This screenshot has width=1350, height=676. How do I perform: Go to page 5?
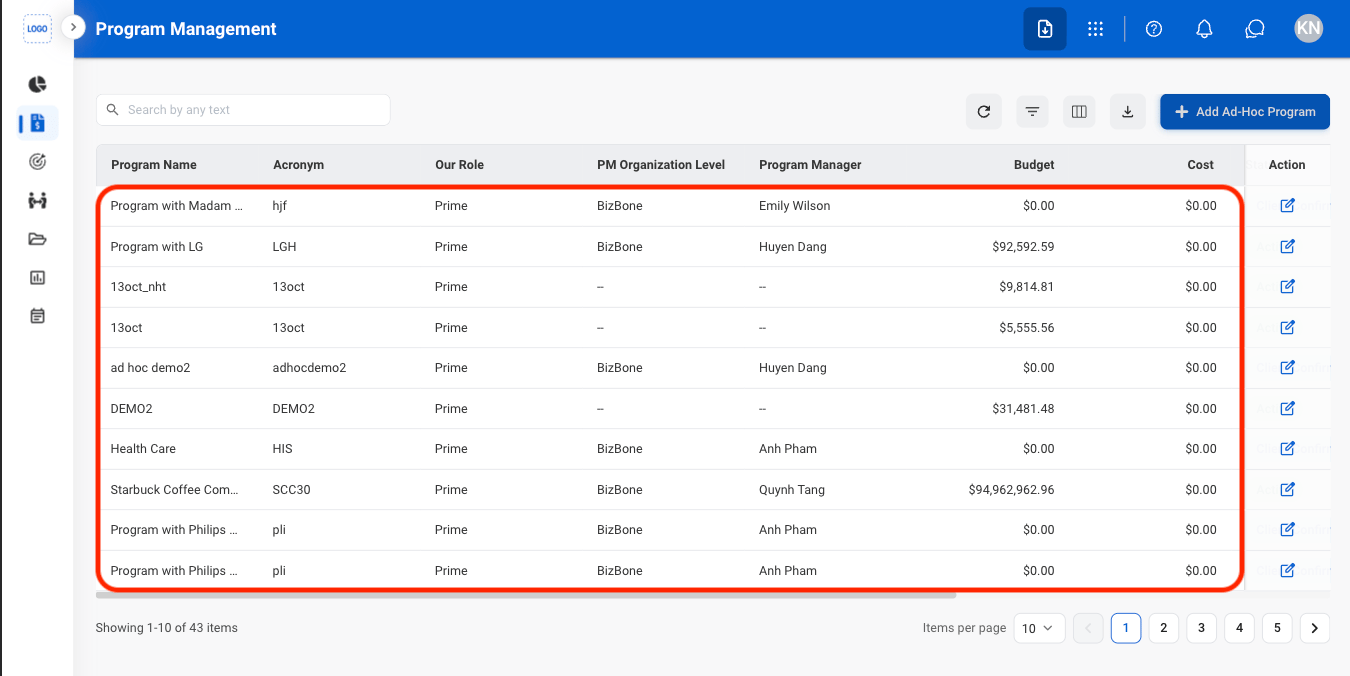coord(1277,628)
